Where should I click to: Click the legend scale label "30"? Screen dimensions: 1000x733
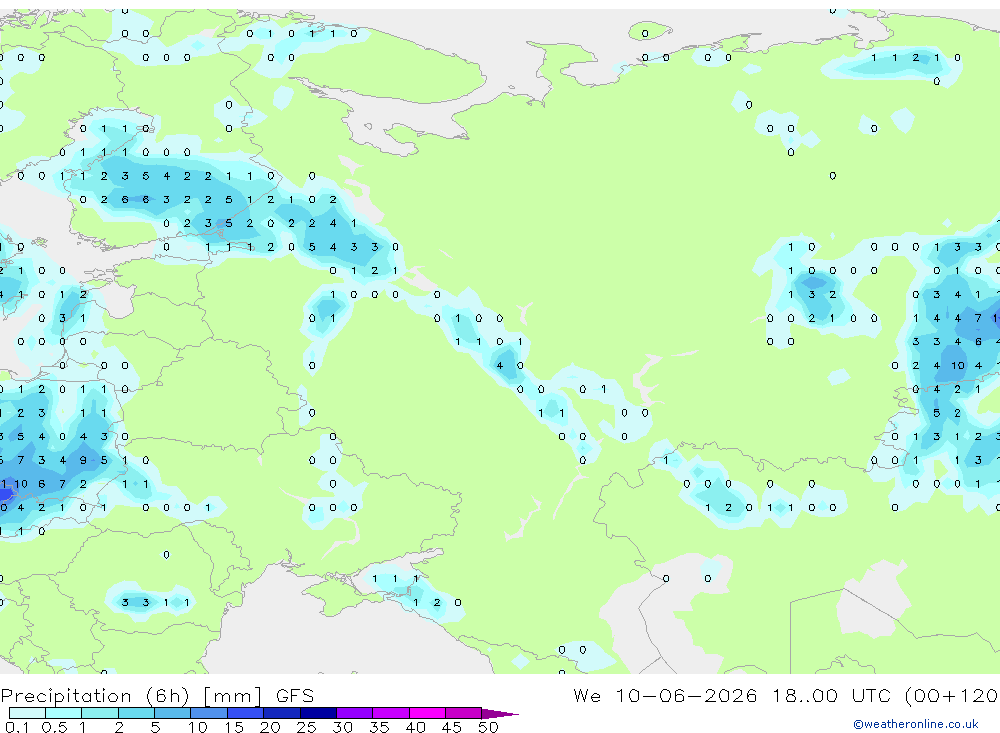pos(342,727)
